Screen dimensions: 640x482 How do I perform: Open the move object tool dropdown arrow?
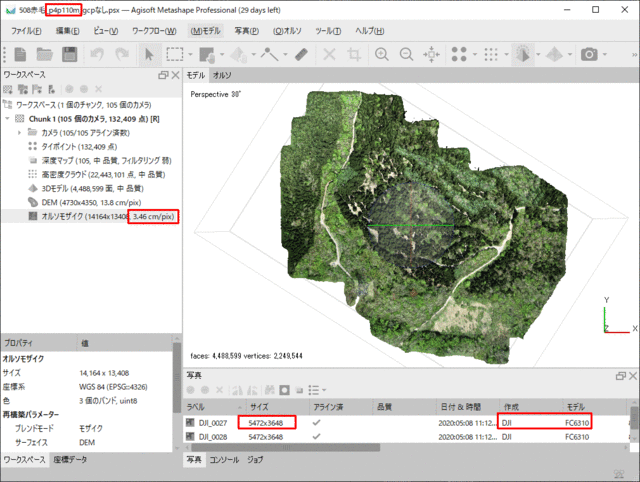(253, 54)
